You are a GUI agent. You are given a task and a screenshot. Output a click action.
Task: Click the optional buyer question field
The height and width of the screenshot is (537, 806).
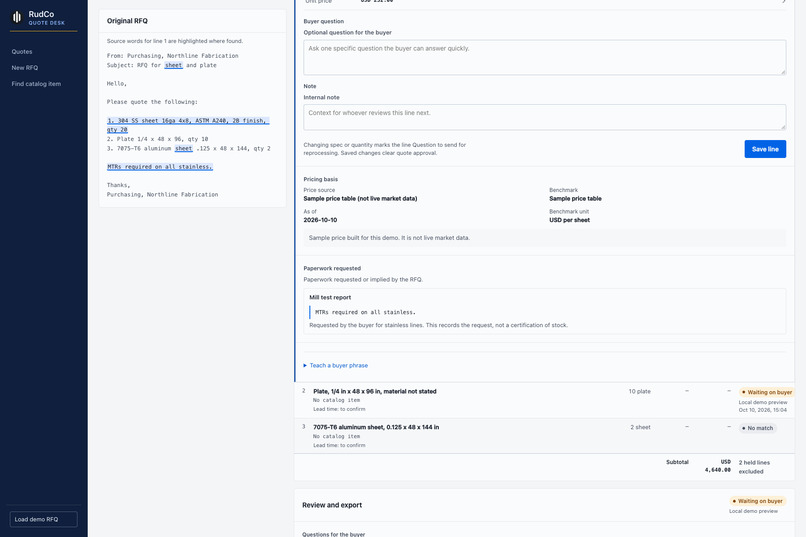544,57
